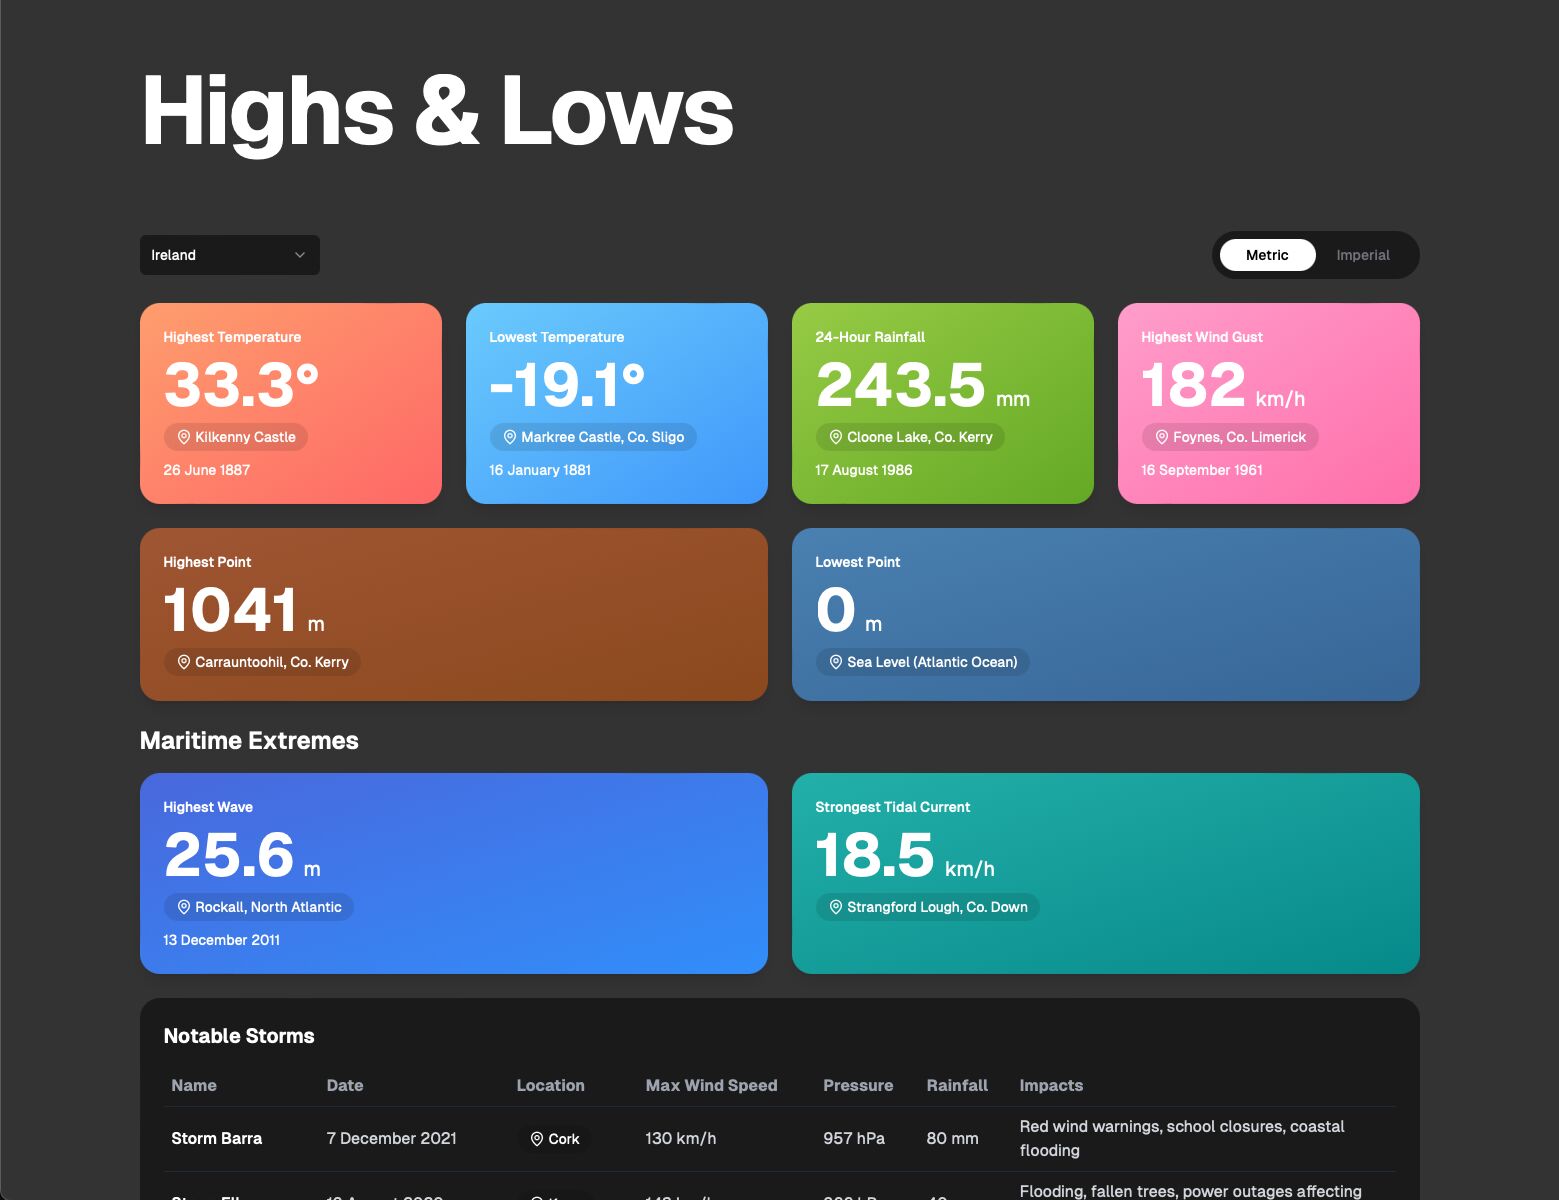Click the pin icon beside Markree Castle

(509, 437)
